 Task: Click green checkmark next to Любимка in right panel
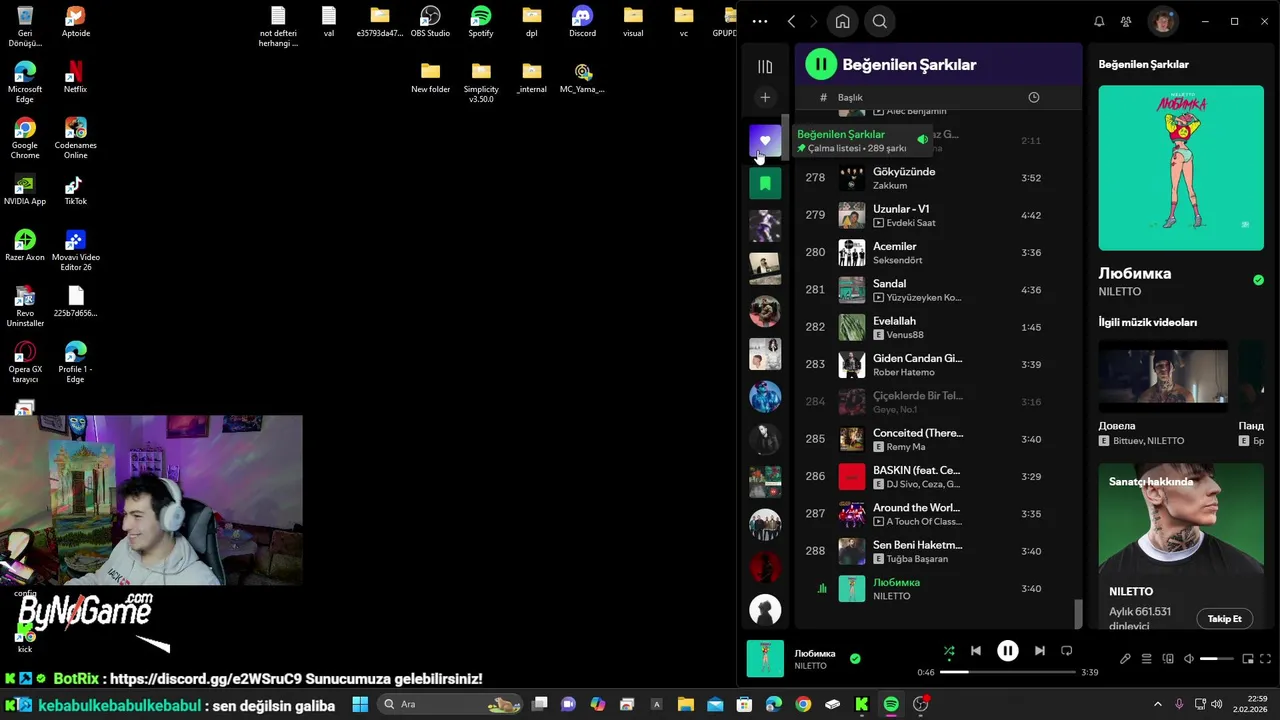pyautogui.click(x=1258, y=280)
